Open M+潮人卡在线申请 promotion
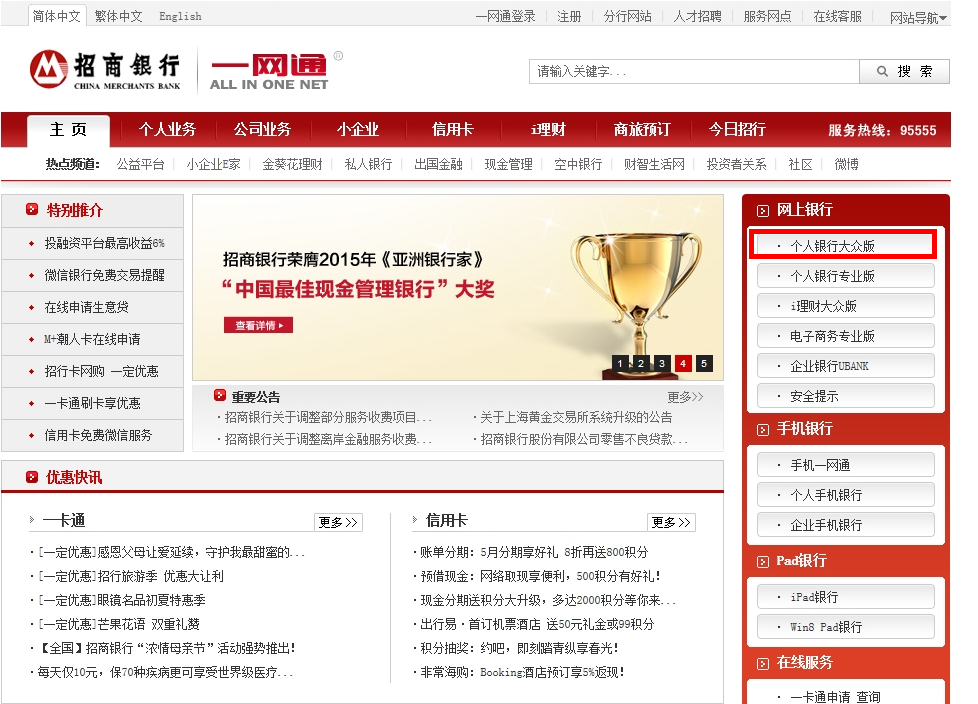The image size is (978, 704). (92, 339)
